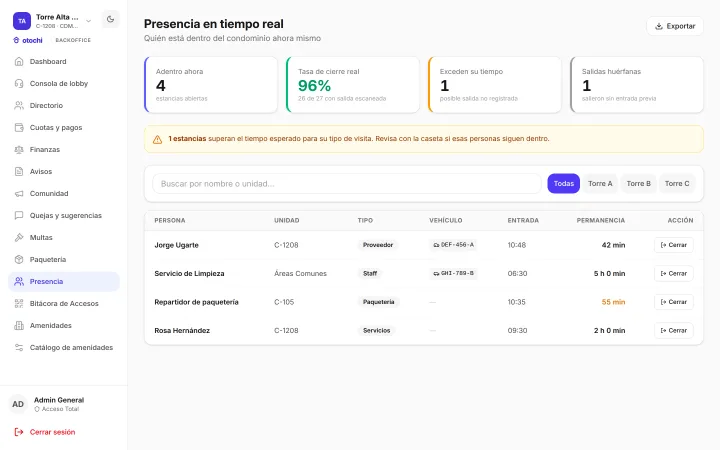Click the search by name or unit field
The image size is (720, 450).
tap(347, 184)
